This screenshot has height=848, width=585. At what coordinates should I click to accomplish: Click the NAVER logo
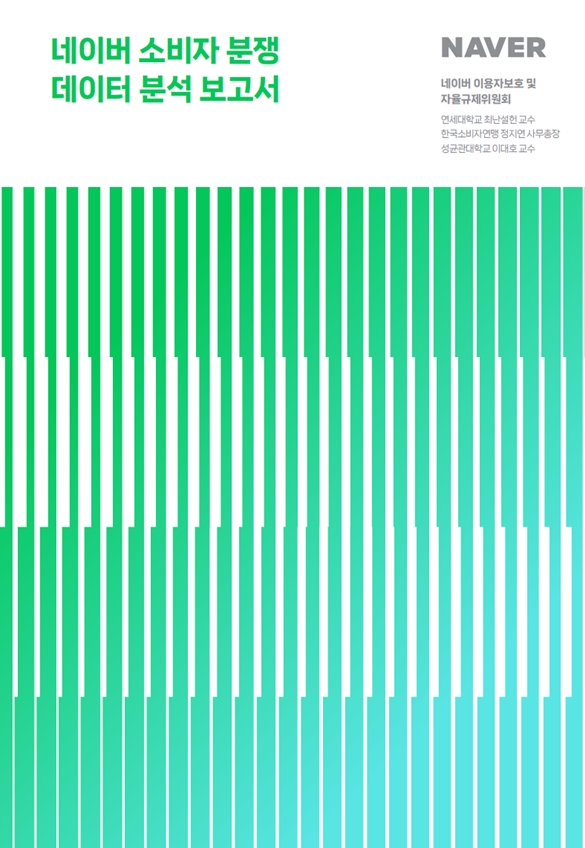tap(493, 48)
